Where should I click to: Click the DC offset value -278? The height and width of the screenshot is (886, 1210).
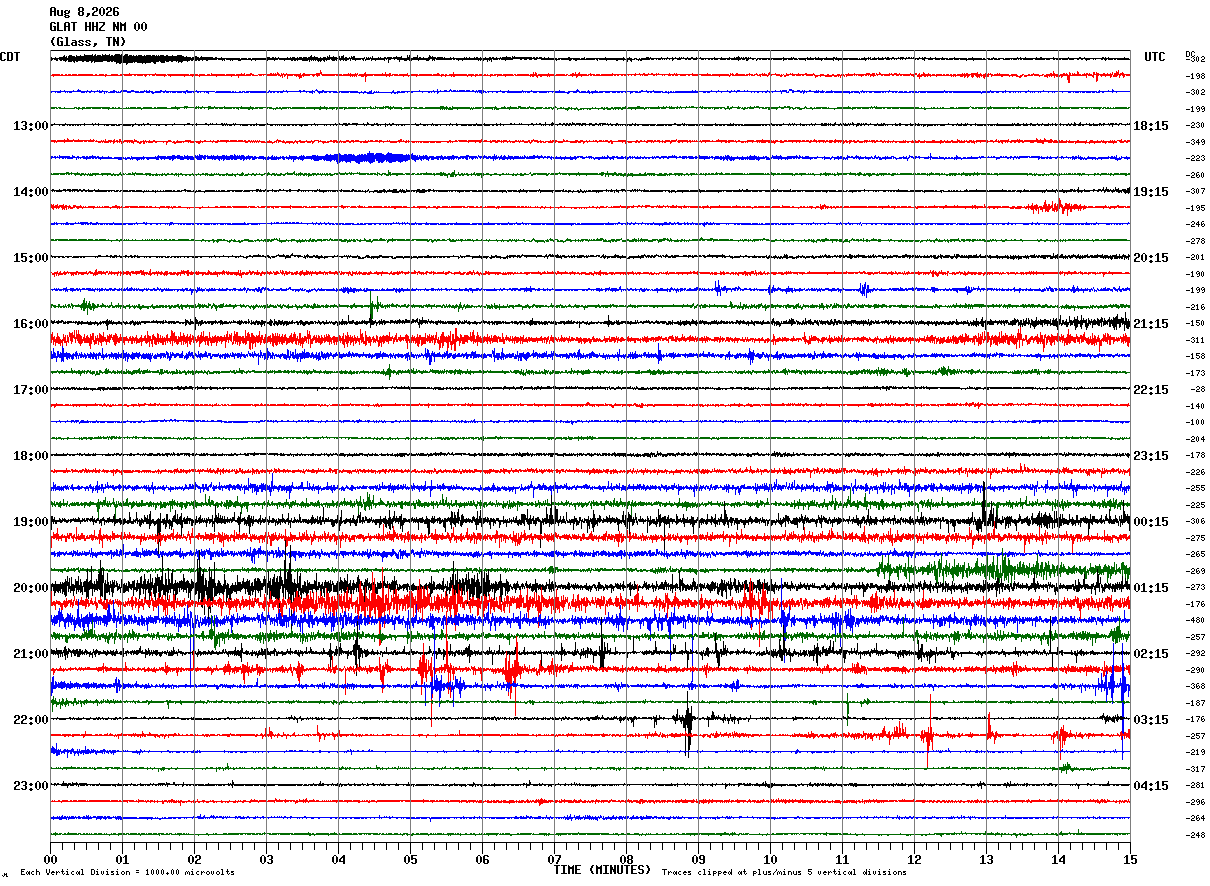(x=1195, y=241)
